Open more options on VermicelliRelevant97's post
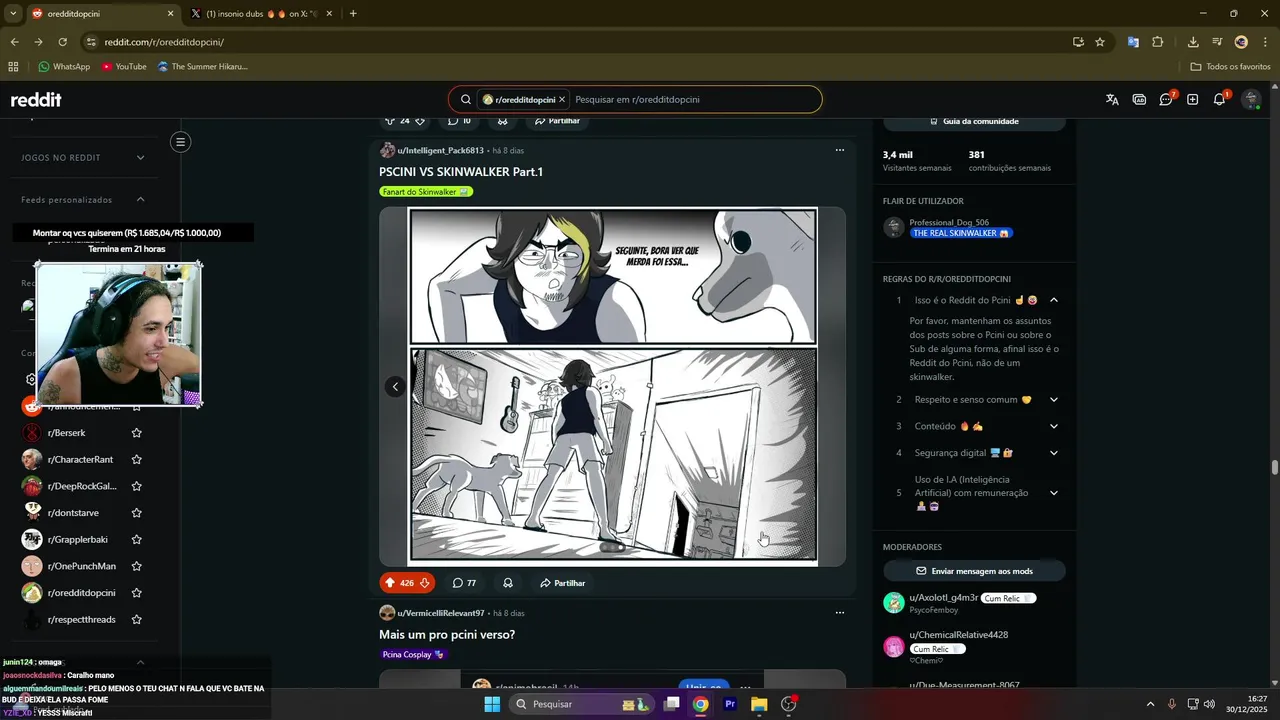The width and height of the screenshot is (1280, 720). click(840, 613)
